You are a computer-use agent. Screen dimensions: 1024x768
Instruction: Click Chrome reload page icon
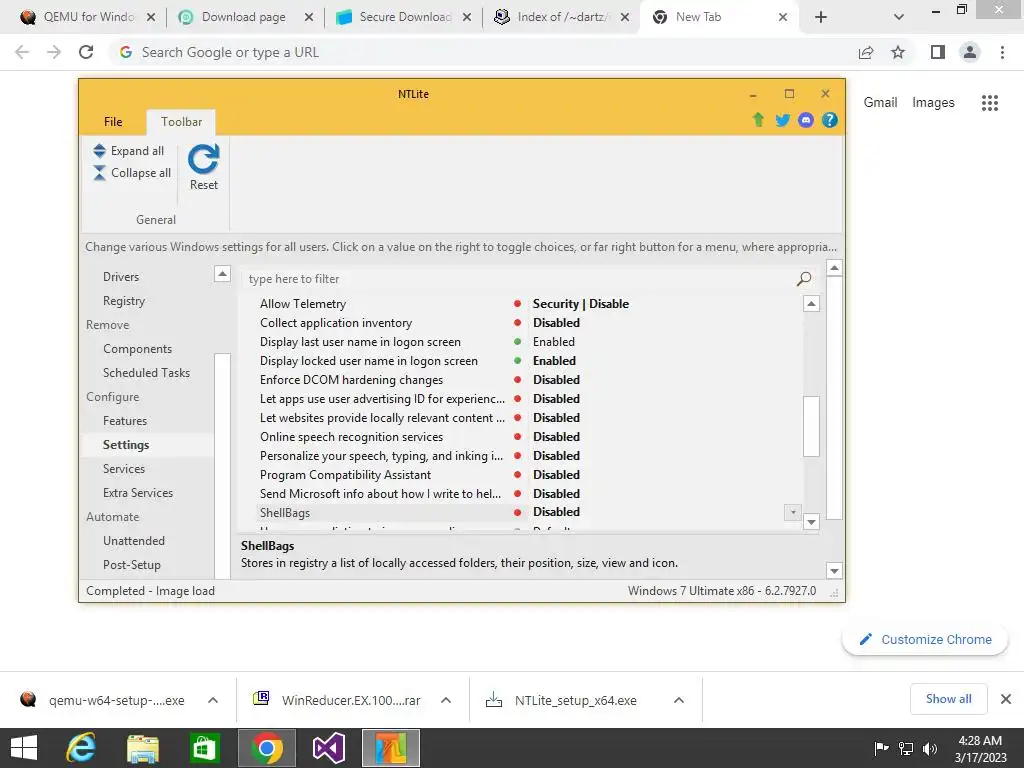click(x=86, y=52)
